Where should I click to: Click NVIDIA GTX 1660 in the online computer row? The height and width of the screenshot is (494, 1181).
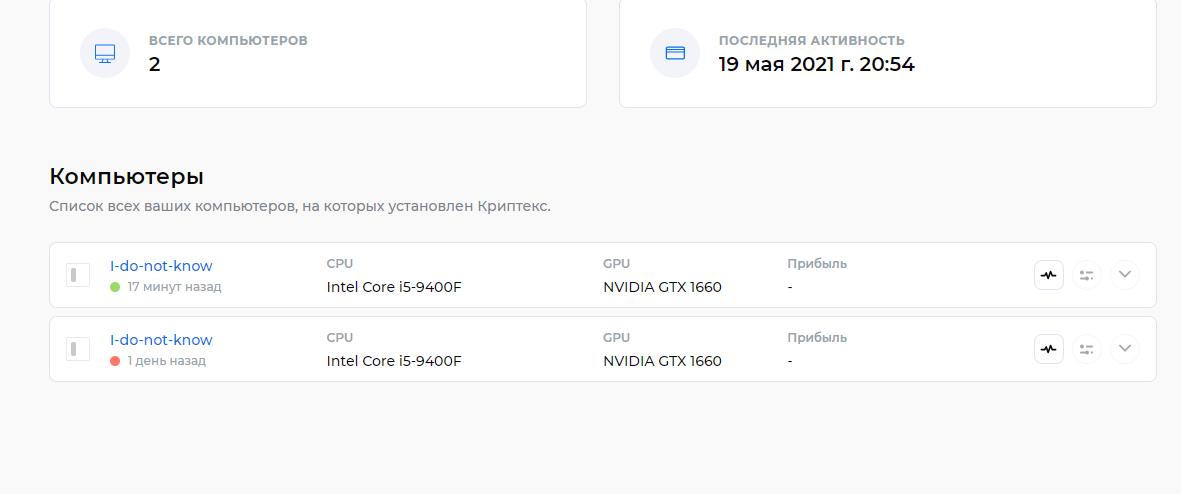(662, 287)
